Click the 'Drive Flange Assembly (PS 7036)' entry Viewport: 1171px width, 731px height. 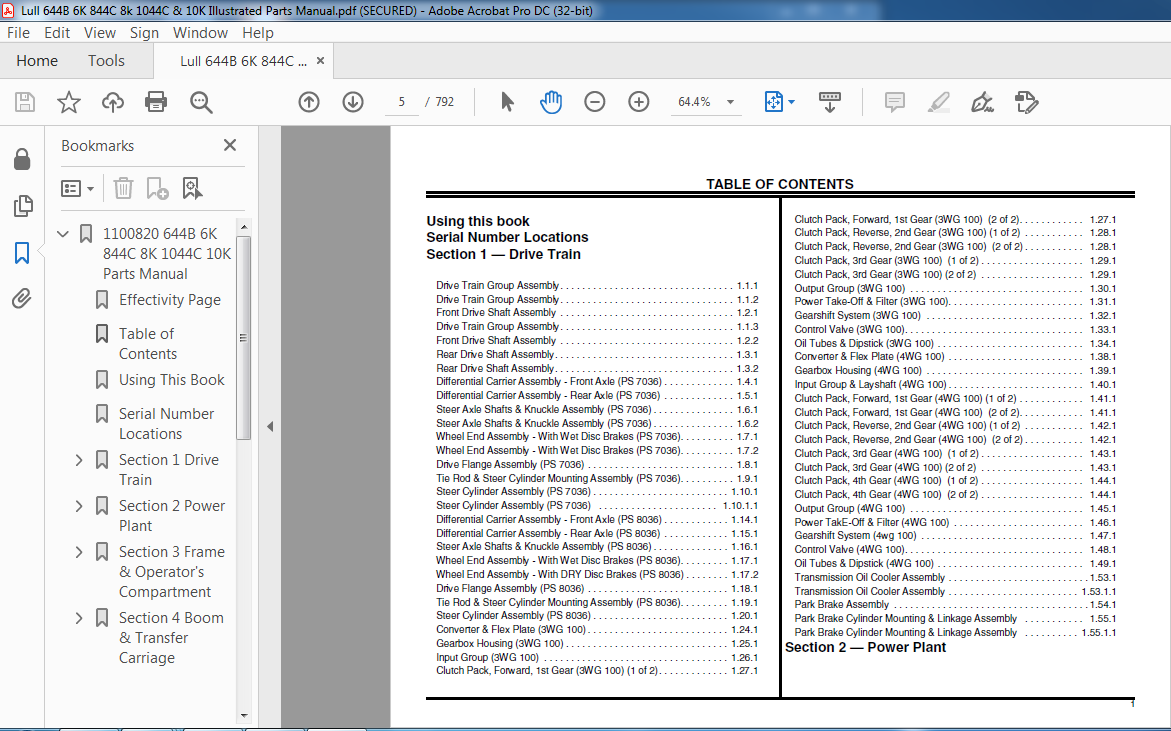[x=597, y=464]
